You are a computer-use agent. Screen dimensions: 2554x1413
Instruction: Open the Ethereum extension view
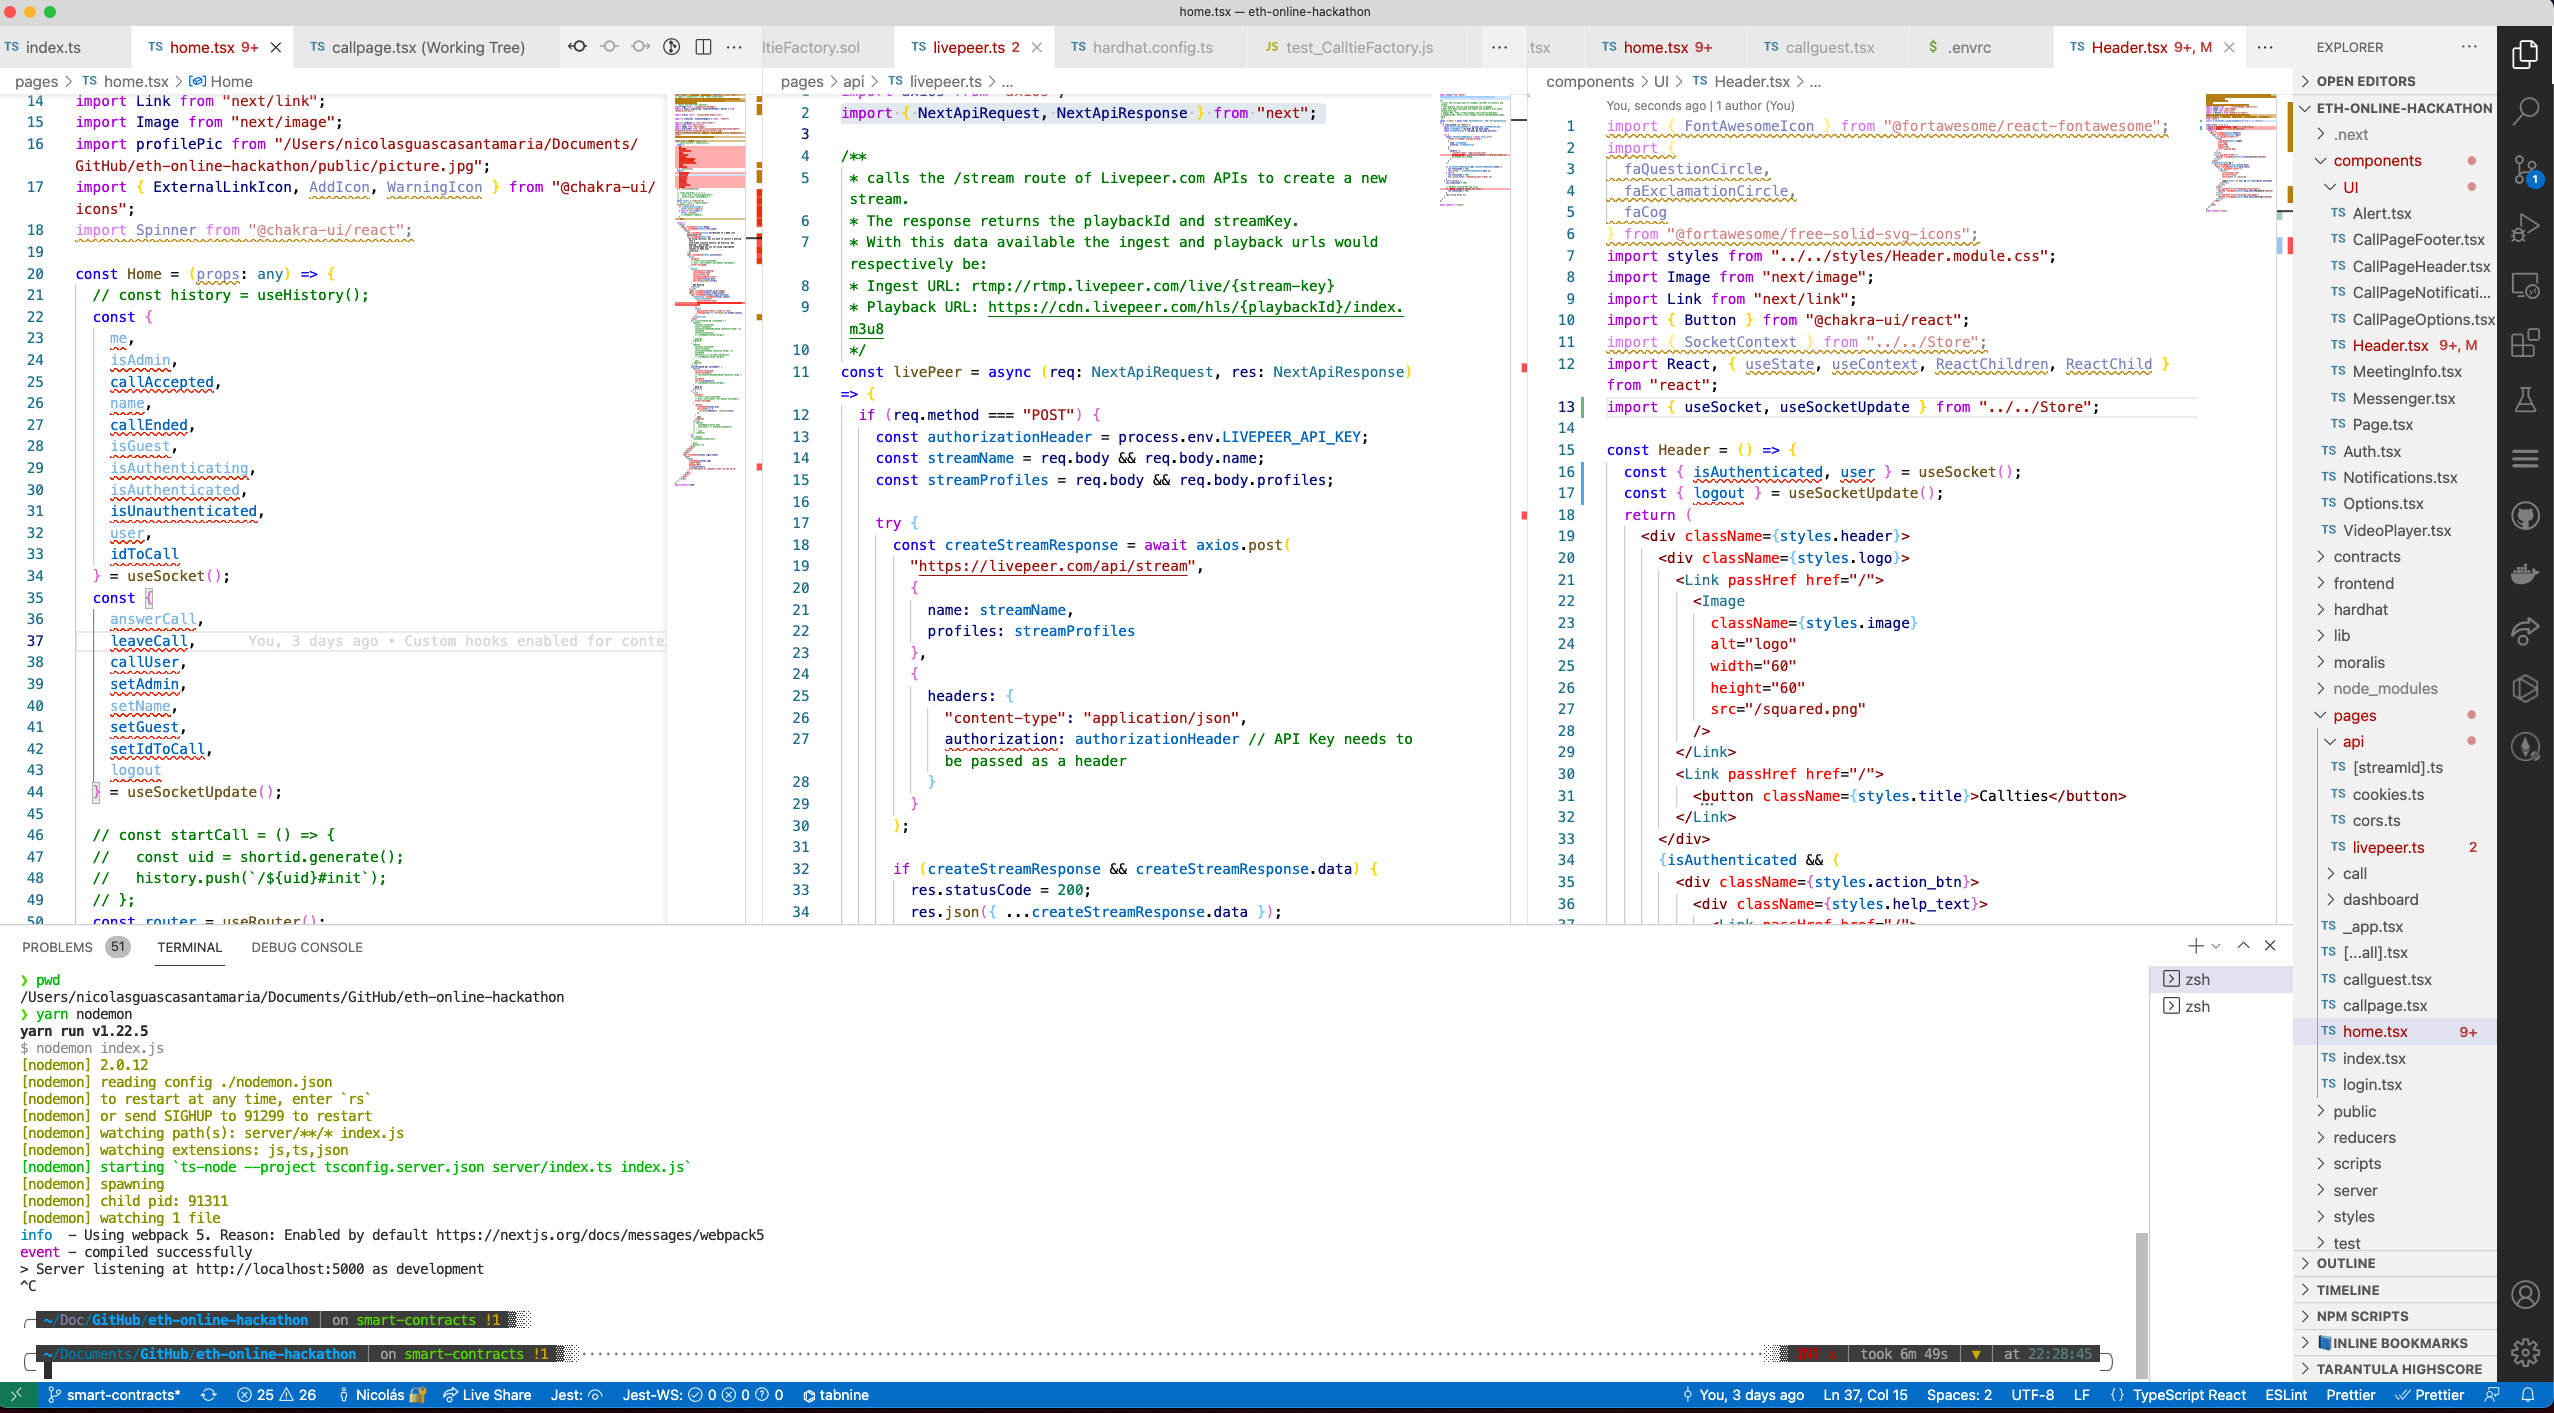click(2525, 747)
